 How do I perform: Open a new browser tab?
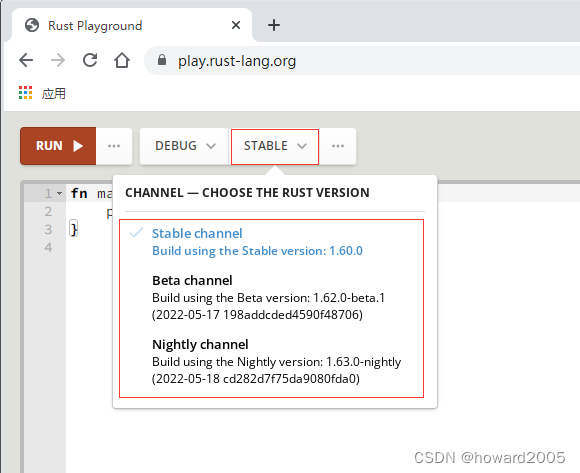(274, 25)
